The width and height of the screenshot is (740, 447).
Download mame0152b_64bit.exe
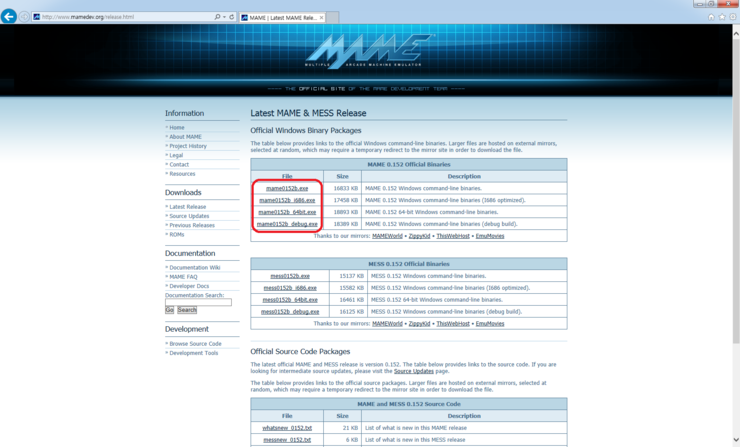tap(287, 212)
